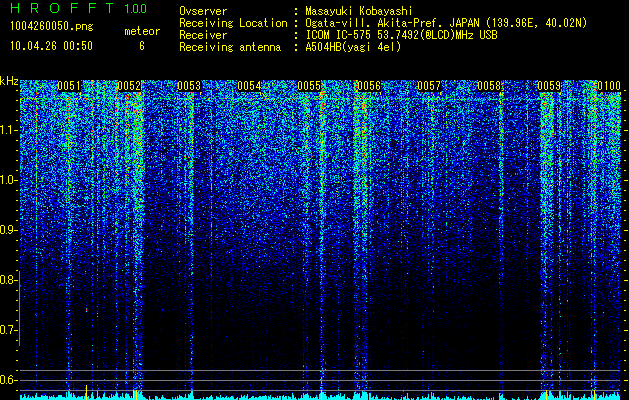Click the meteor label

(142, 31)
